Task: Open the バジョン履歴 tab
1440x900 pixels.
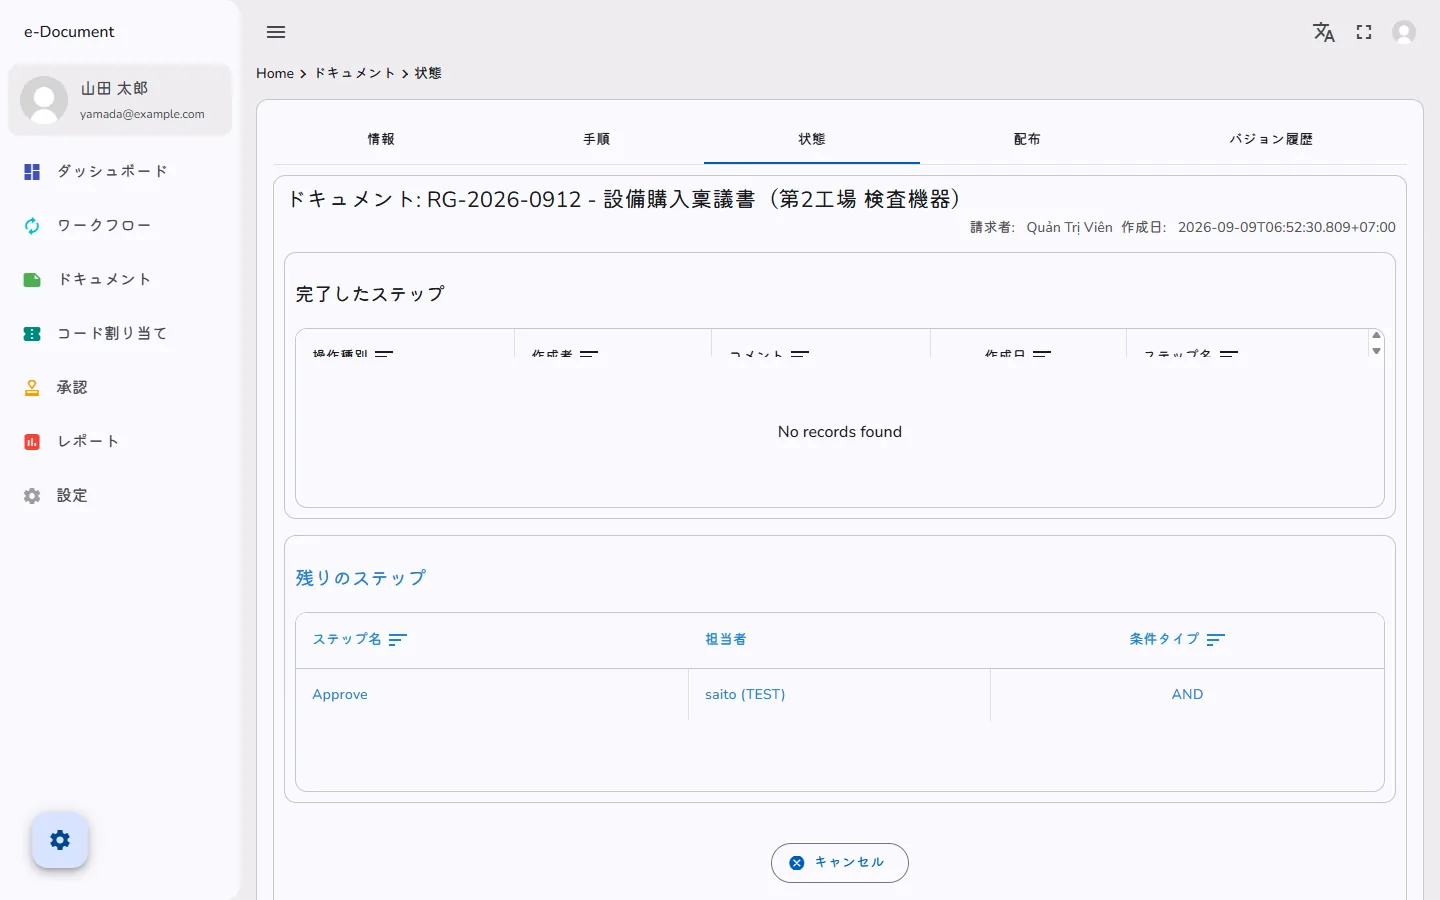Action: coord(1271,139)
